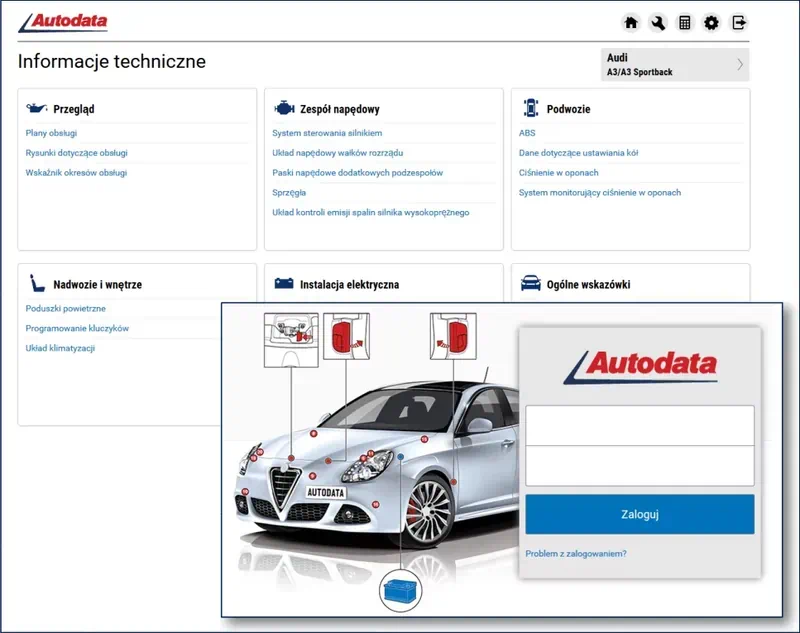800x633 pixels.
Task: Click the second login input field
Action: pos(639,466)
